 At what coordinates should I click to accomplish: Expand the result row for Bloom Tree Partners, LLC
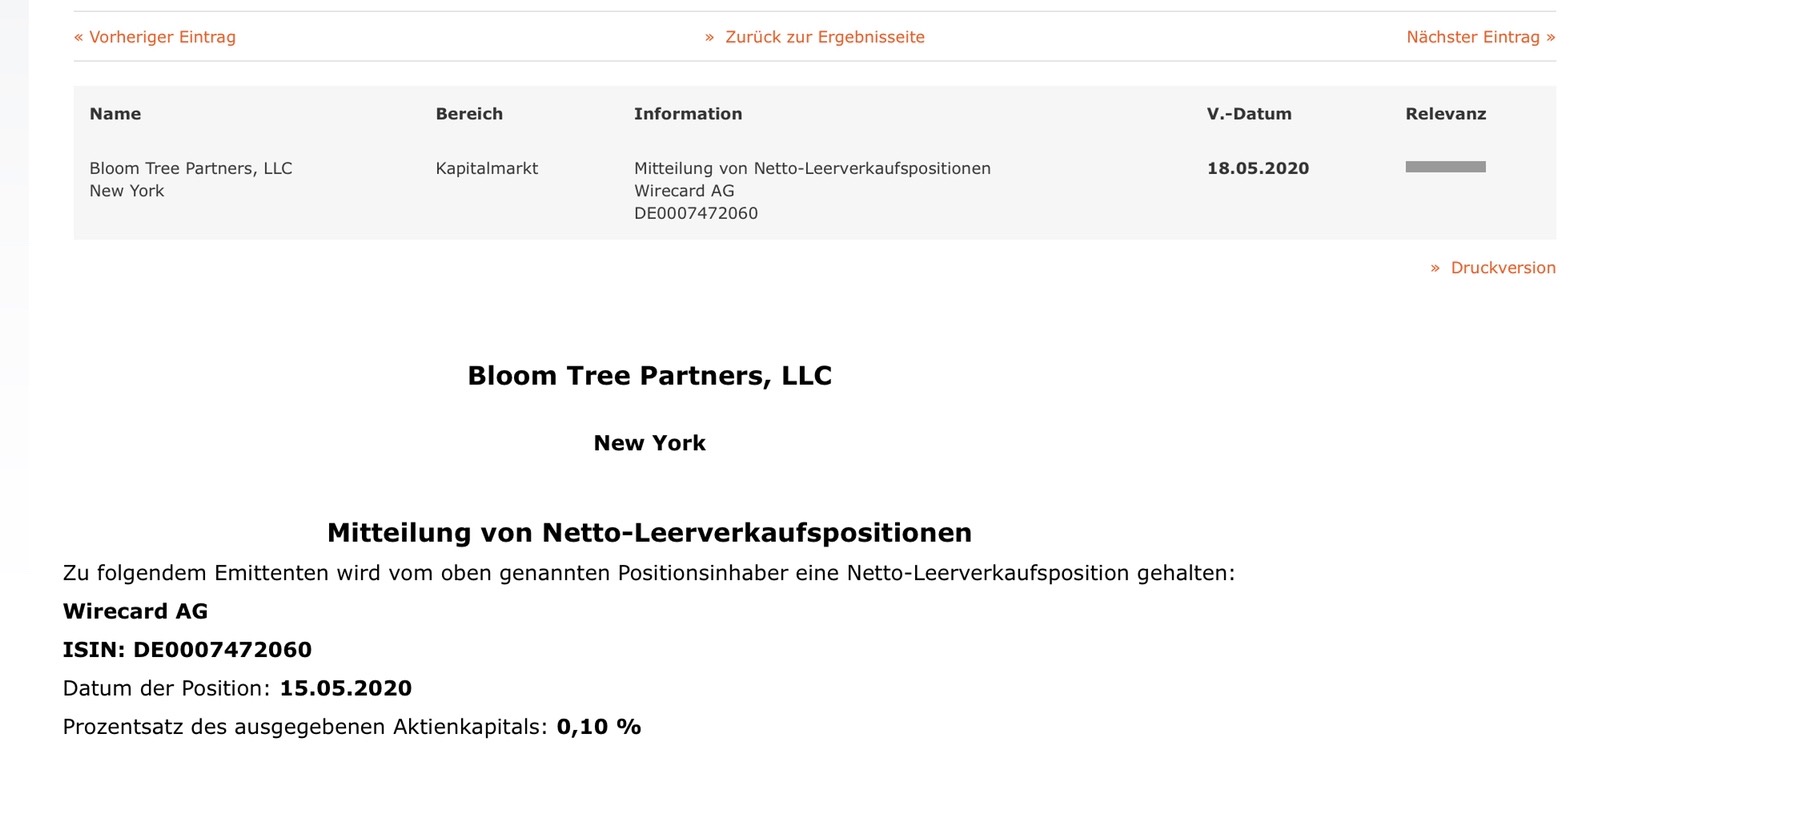click(191, 168)
